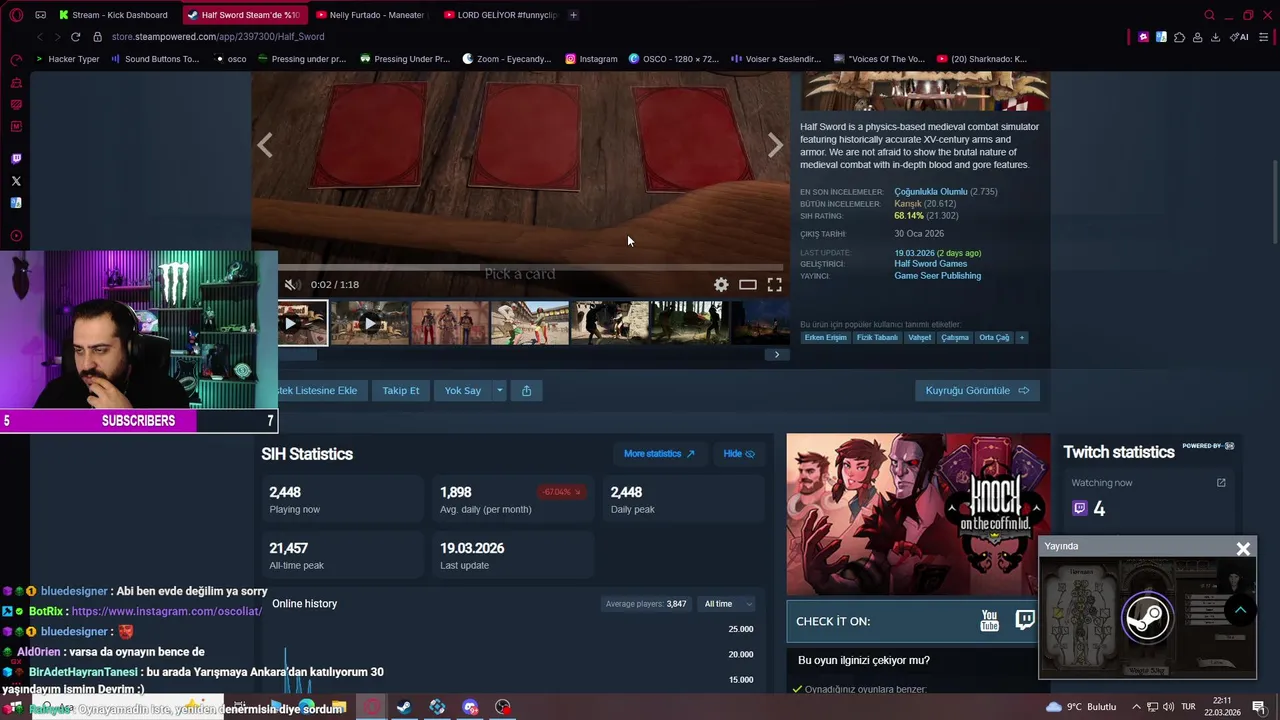Advance thumbnail strip with right arrow
The width and height of the screenshot is (1280, 720).
click(x=777, y=354)
